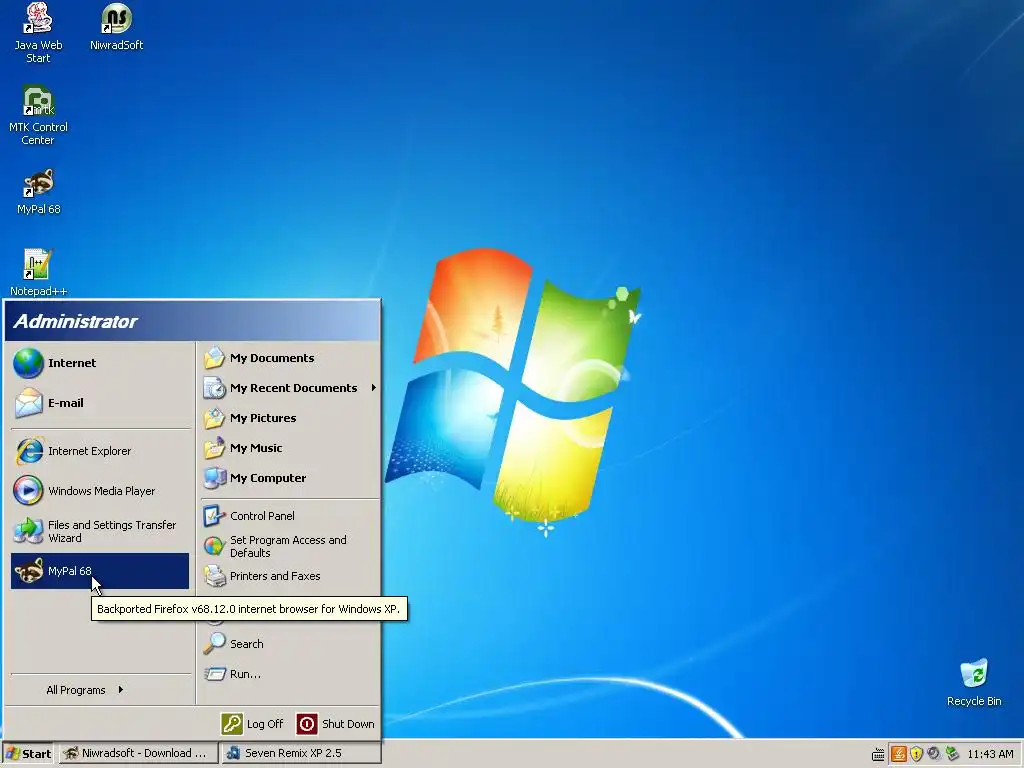The height and width of the screenshot is (768, 1024).
Task: Open the NiwradSoft desktop shortcut
Action: coord(116,27)
